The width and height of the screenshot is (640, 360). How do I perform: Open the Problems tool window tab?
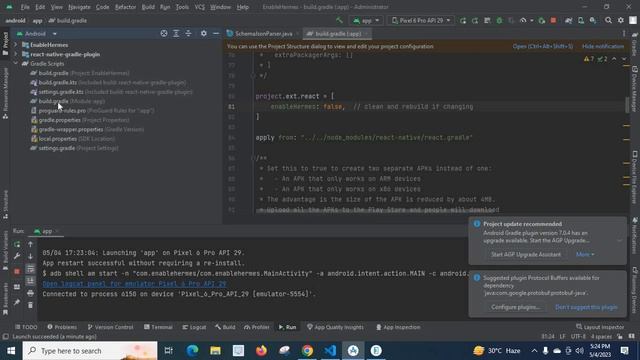[x=62, y=327]
